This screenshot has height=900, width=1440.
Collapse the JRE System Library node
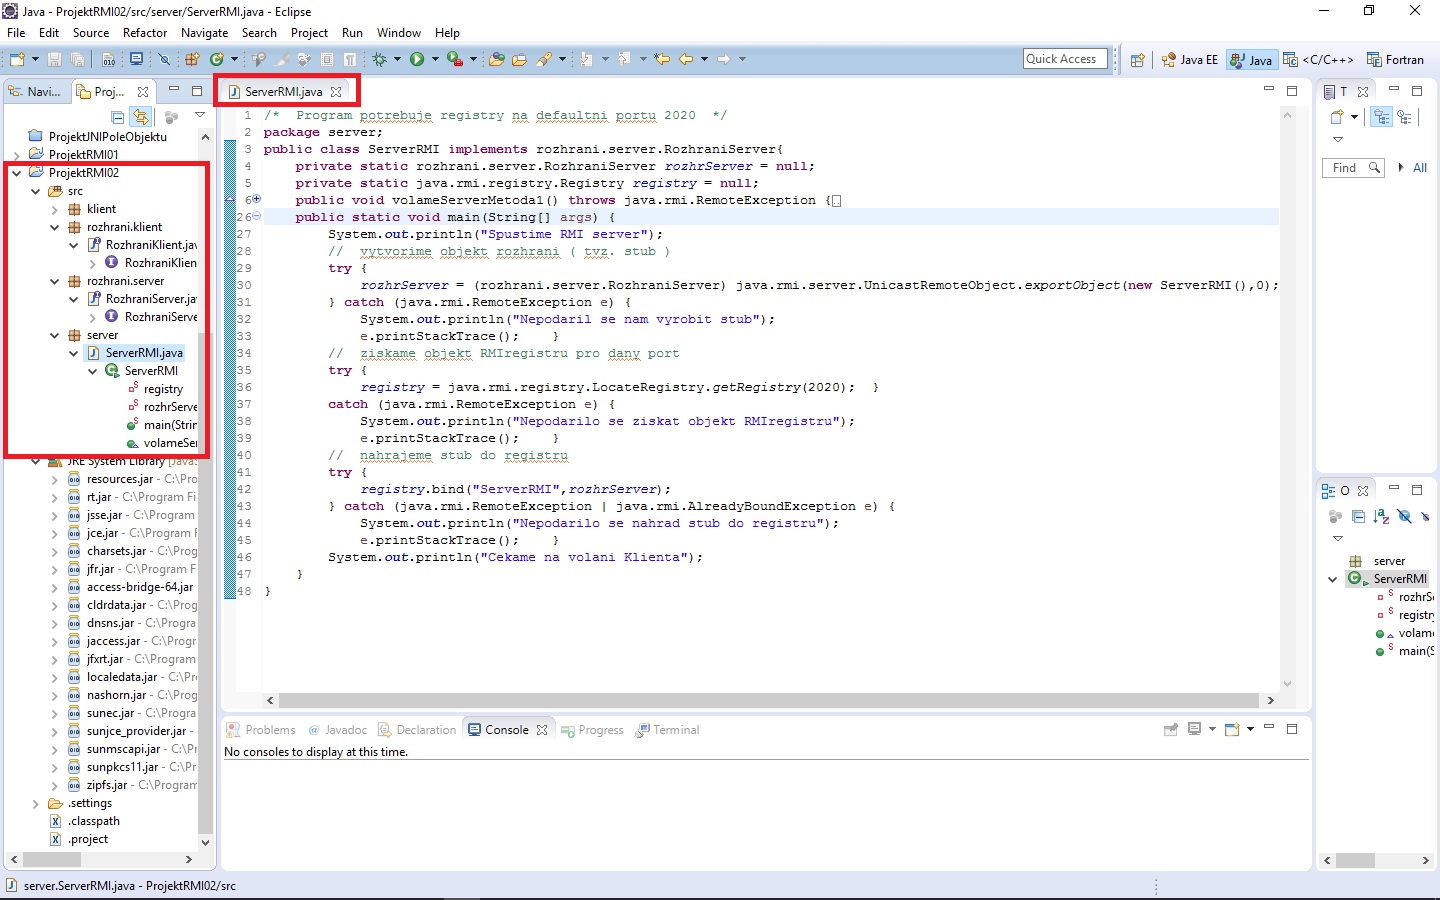[x=36, y=461]
